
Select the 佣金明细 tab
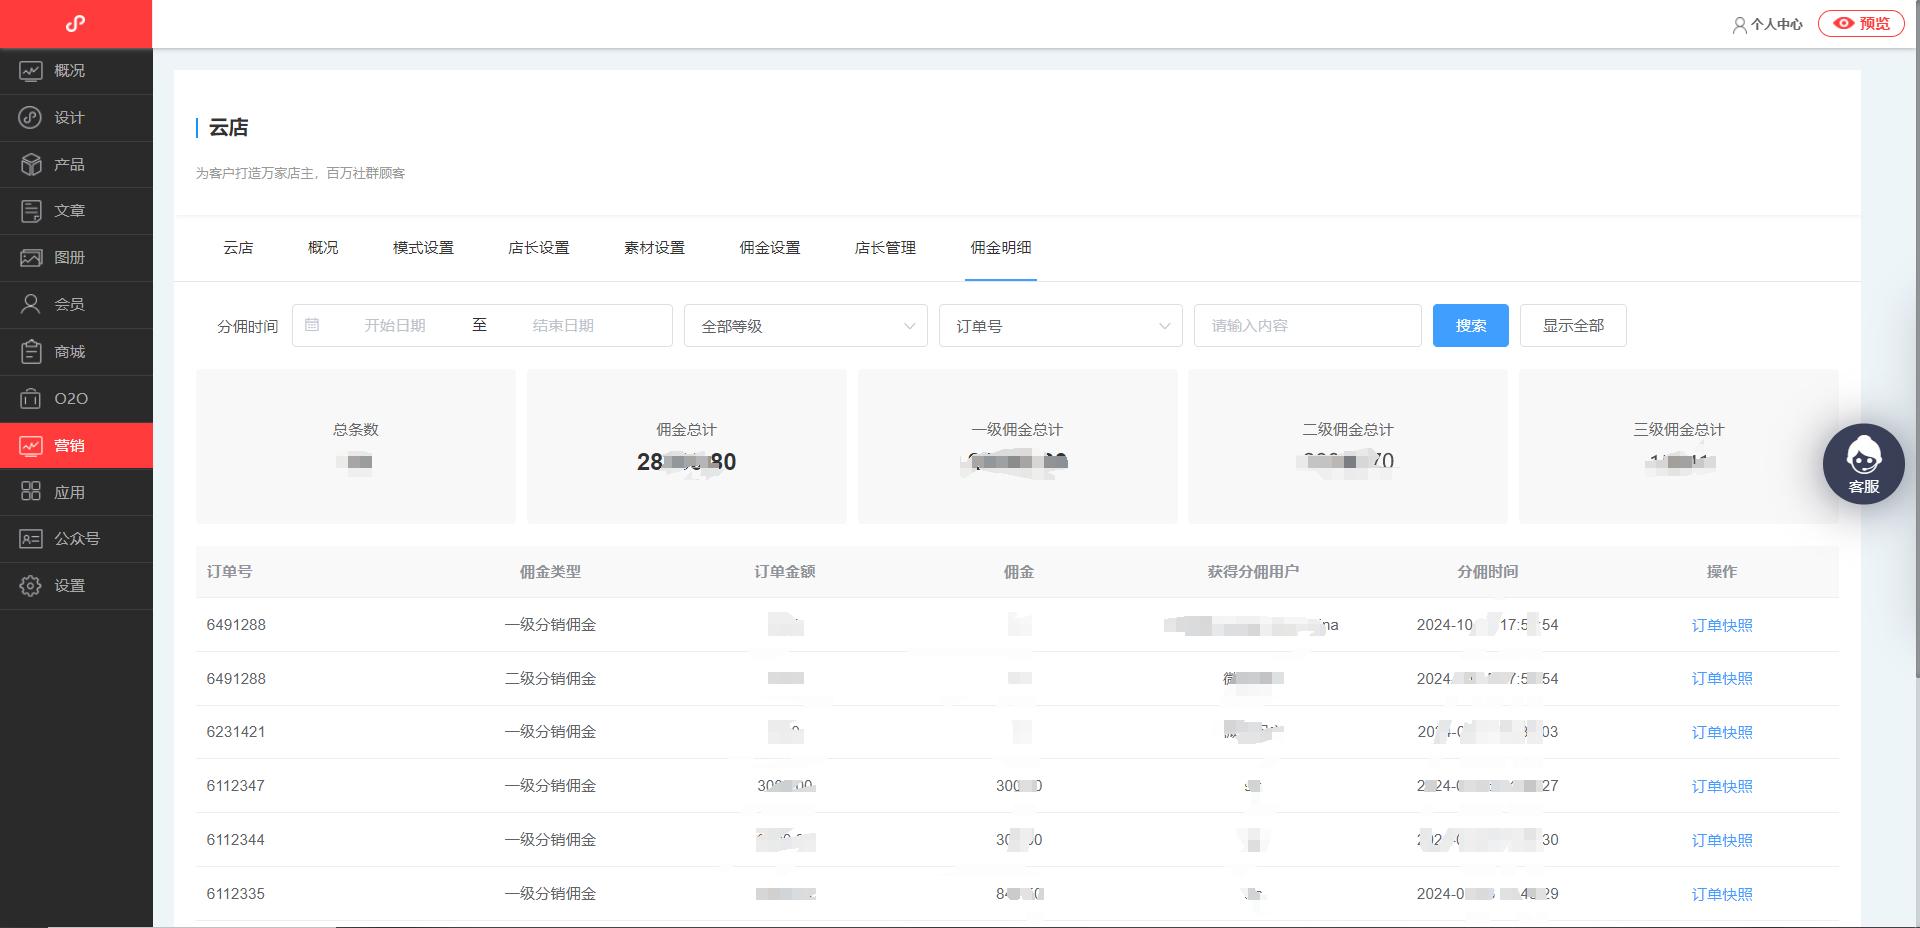click(x=1001, y=248)
